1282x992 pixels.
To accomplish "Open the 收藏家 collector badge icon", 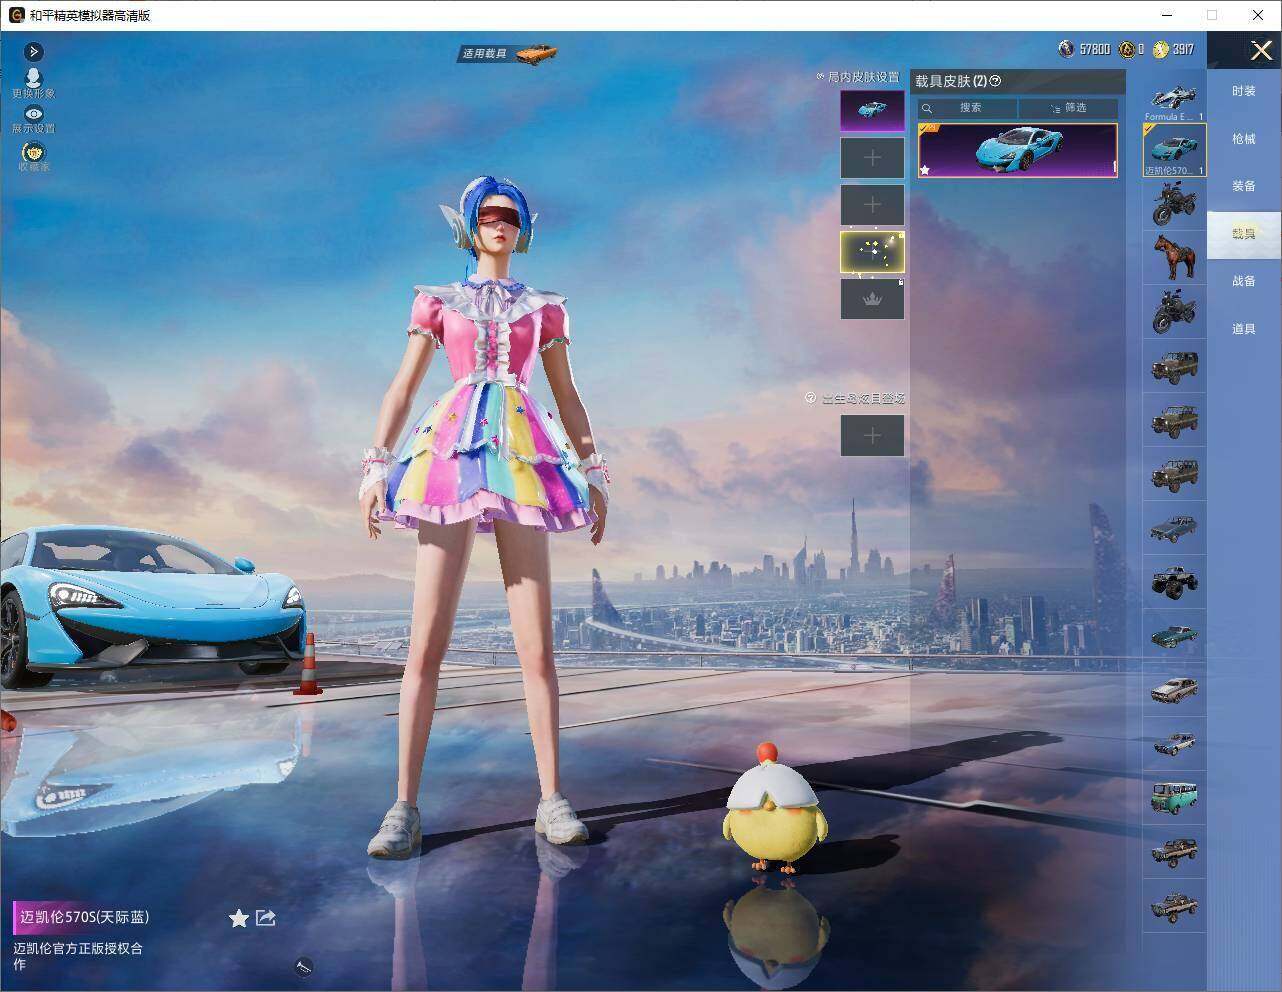I will (x=33, y=152).
